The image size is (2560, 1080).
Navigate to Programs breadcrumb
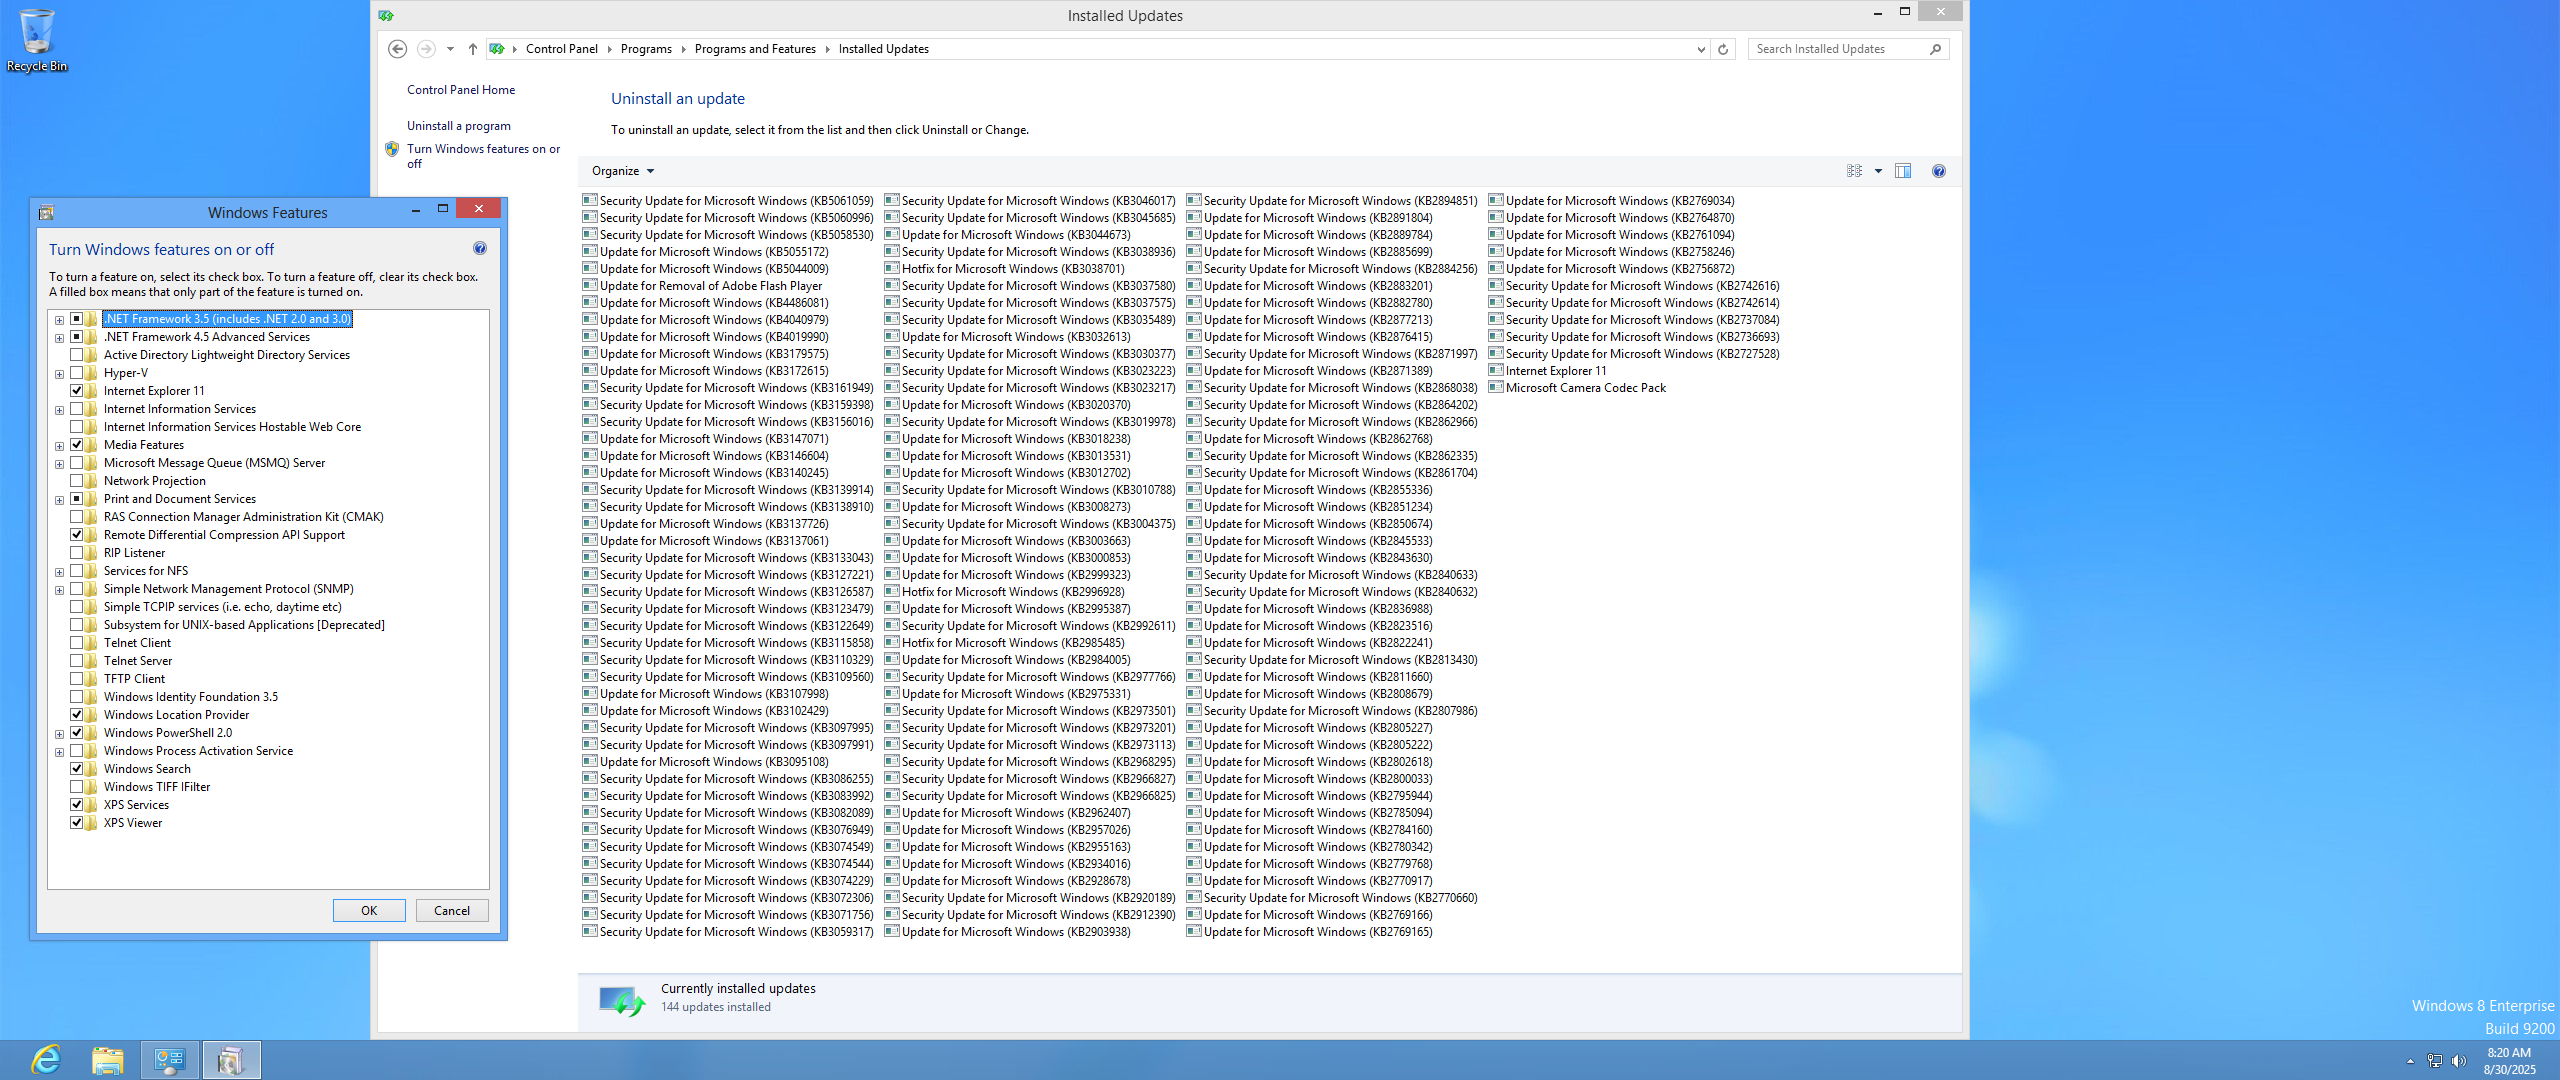(646, 49)
